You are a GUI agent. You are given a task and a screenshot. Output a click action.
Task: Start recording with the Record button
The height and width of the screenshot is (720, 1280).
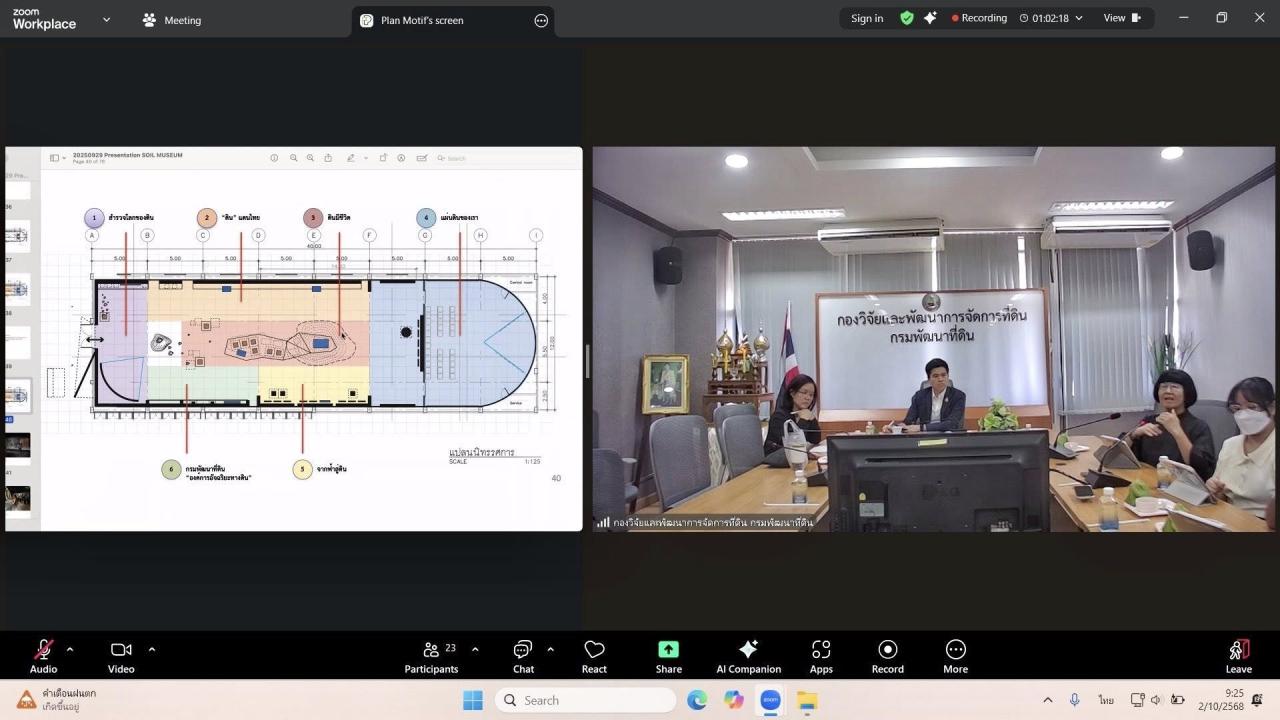pos(887,656)
